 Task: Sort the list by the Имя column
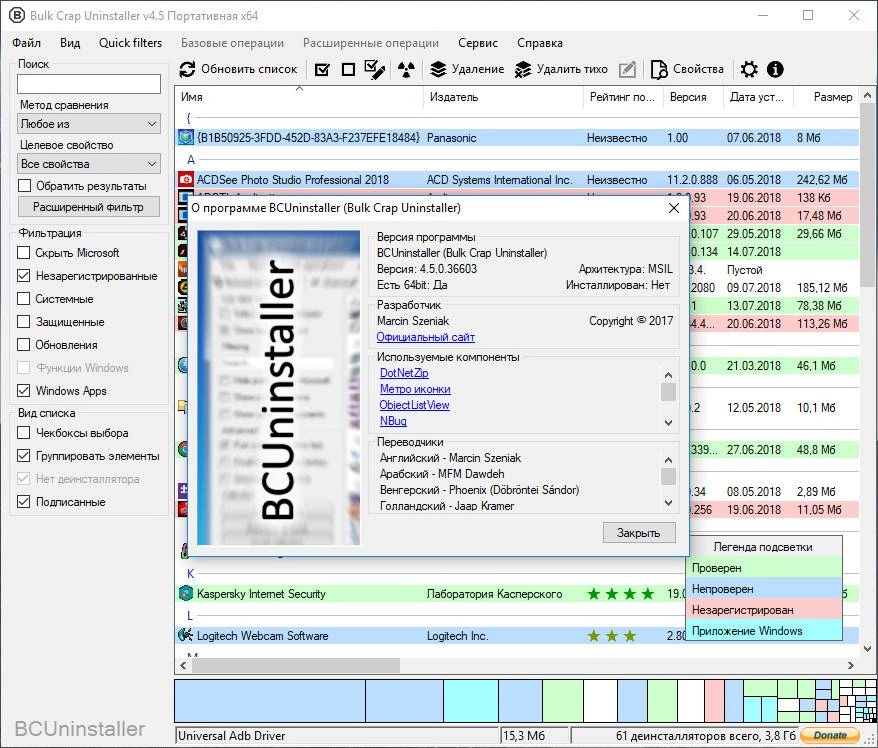(300, 97)
